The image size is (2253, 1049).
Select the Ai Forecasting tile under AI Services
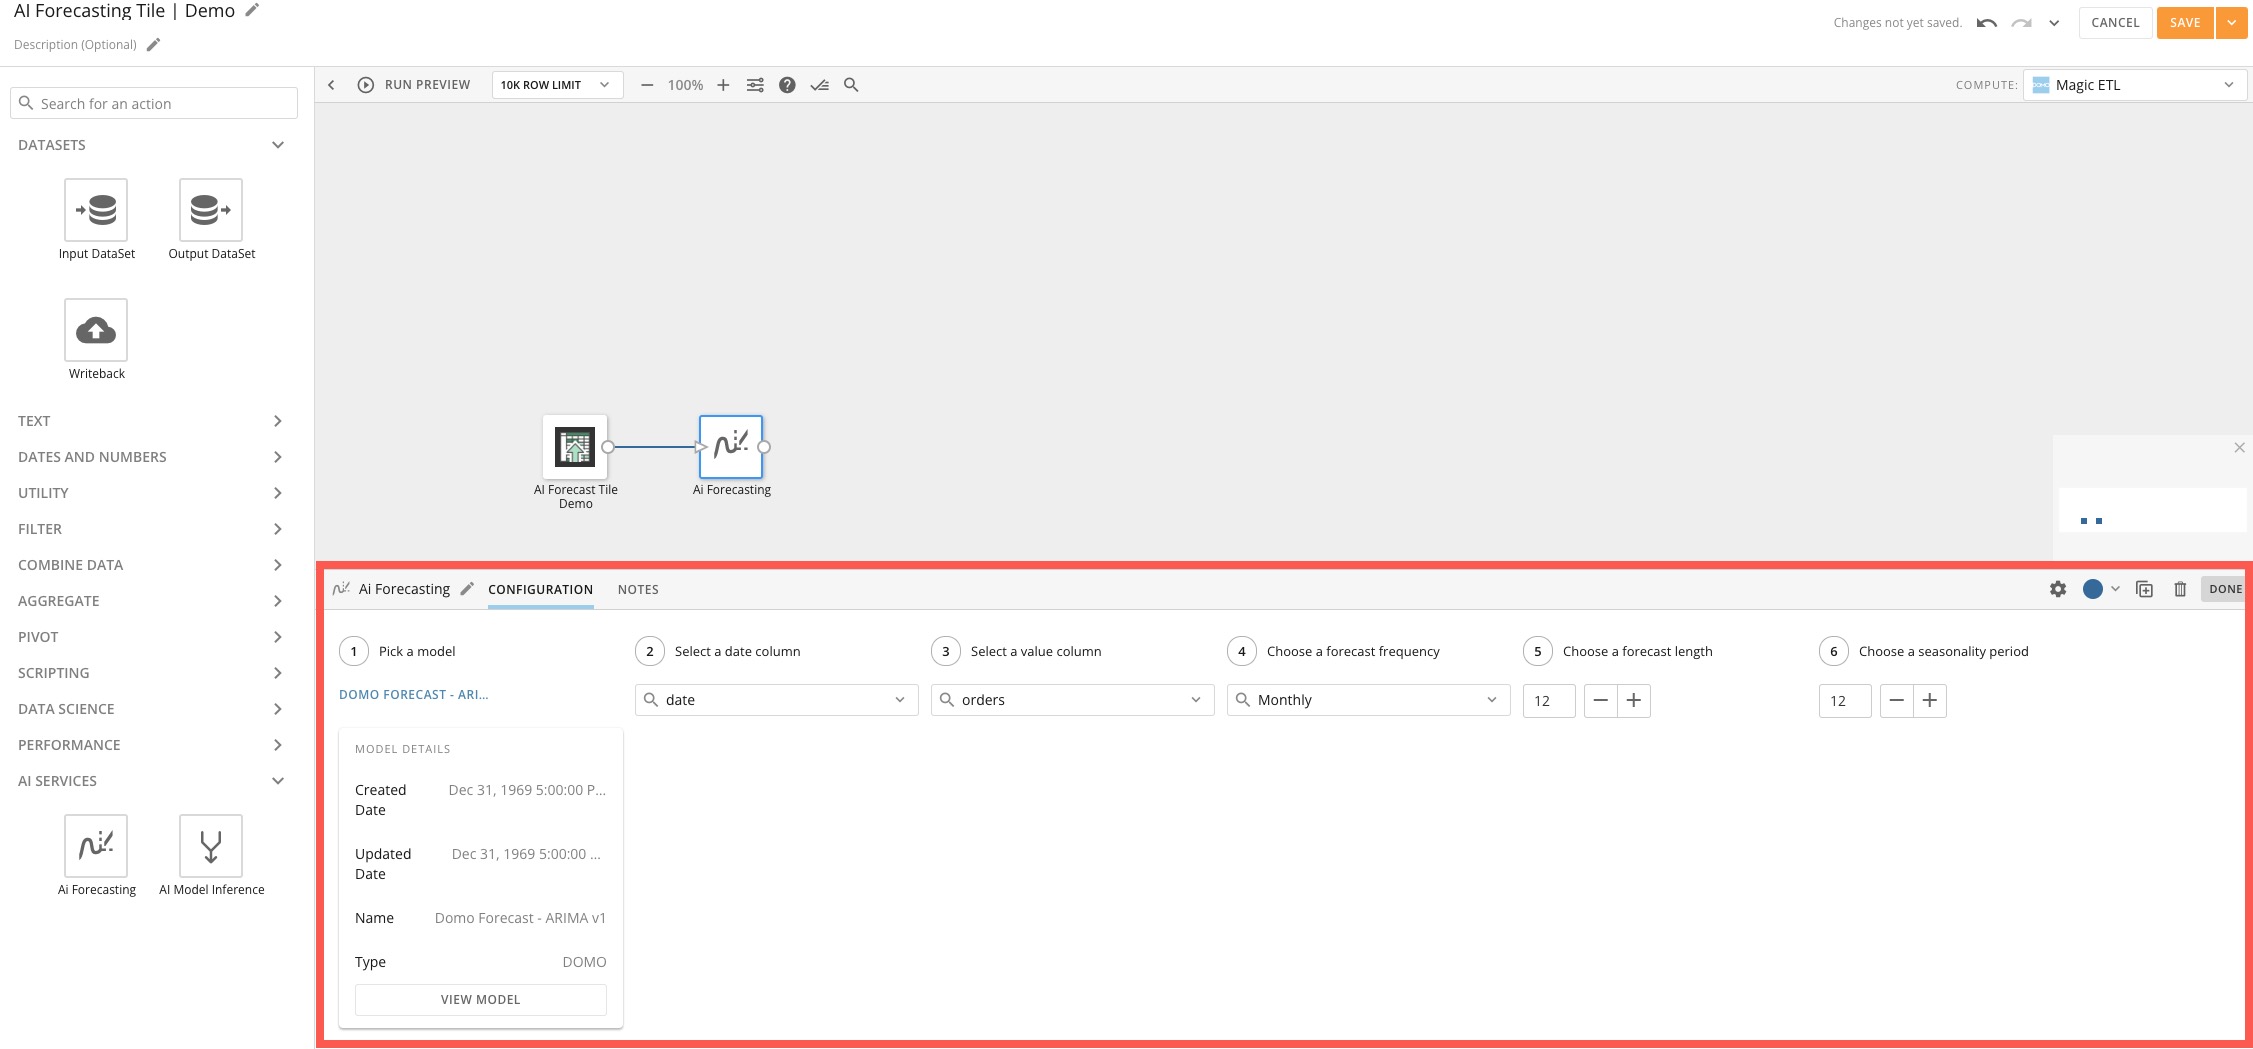pyautogui.click(x=96, y=845)
